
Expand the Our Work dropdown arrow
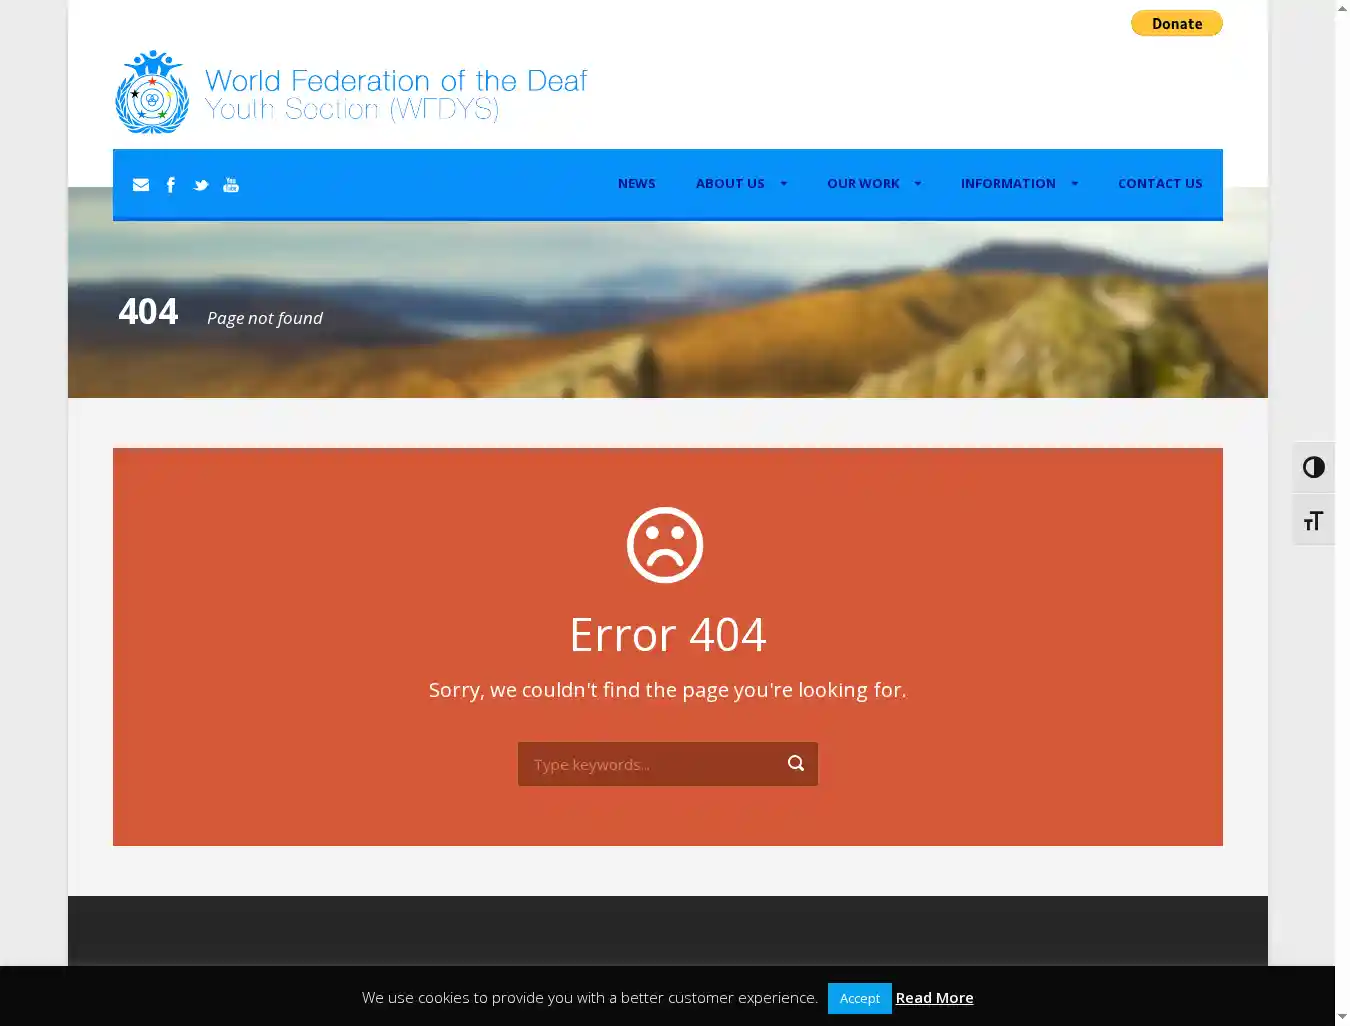coord(918,184)
